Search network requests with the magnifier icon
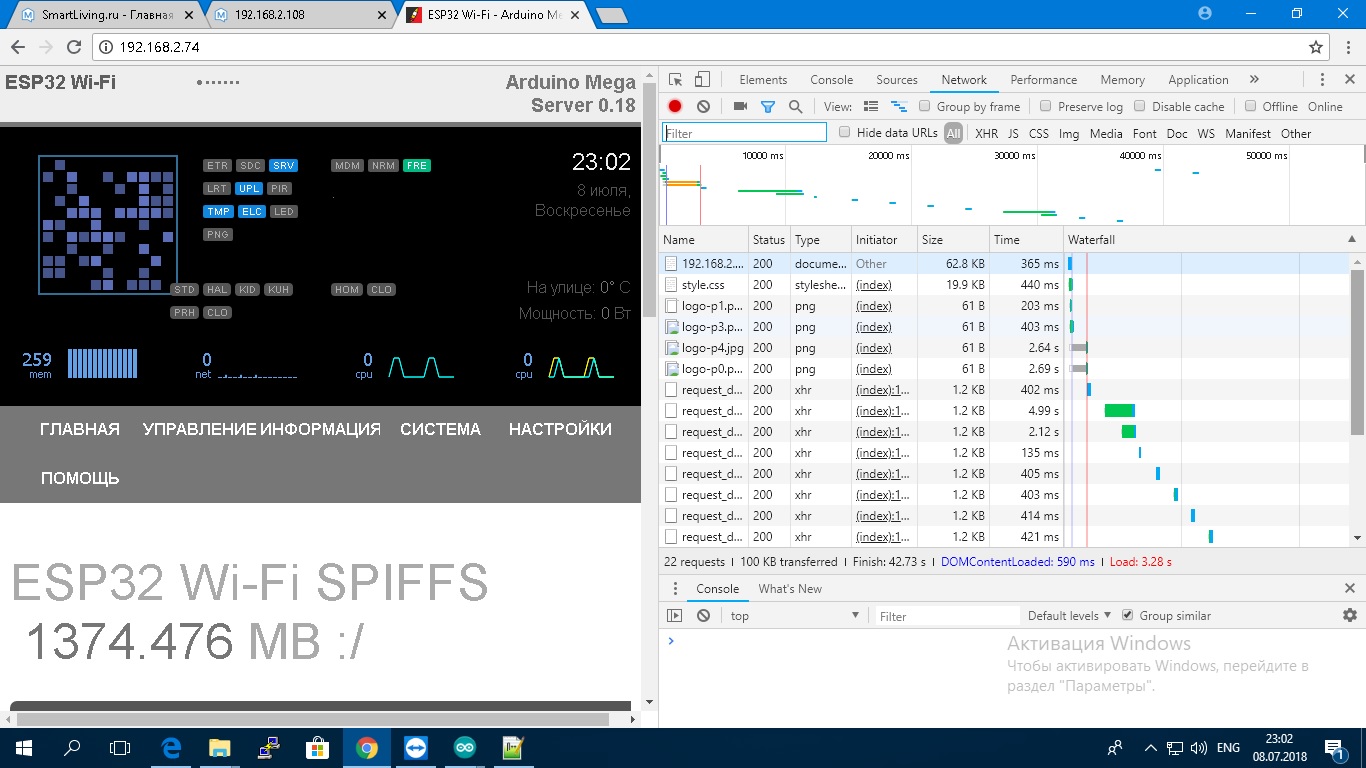The width and height of the screenshot is (1366, 768). pyautogui.click(x=795, y=106)
